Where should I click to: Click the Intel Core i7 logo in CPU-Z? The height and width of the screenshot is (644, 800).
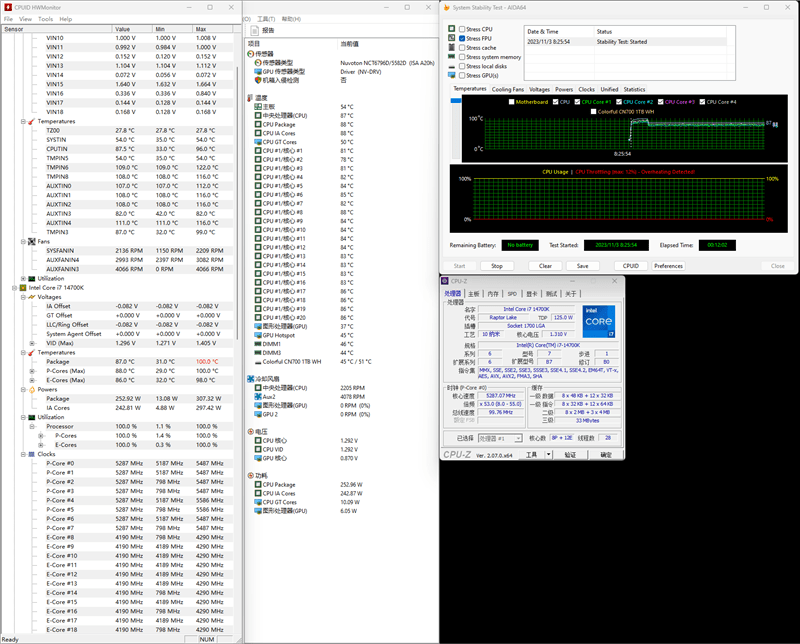(599, 321)
